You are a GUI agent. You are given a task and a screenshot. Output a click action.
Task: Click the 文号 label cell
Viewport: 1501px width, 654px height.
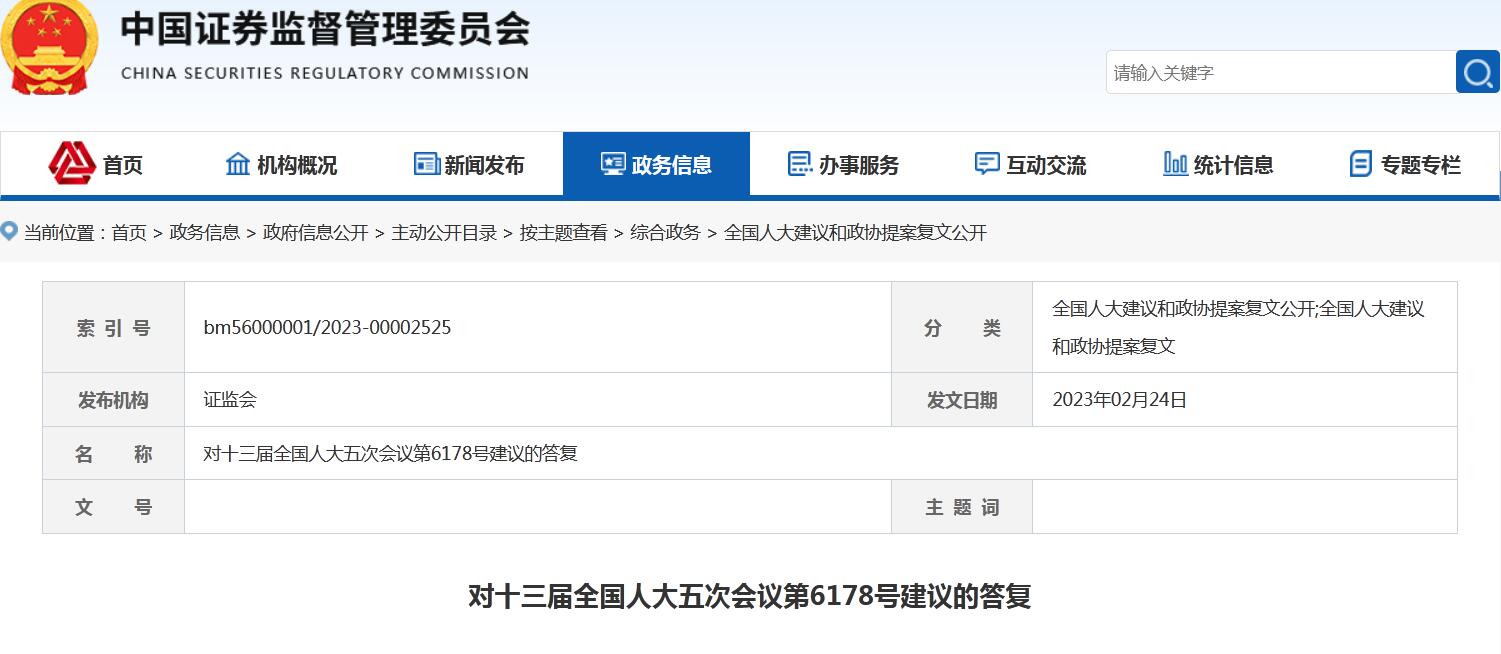tap(114, 507)
